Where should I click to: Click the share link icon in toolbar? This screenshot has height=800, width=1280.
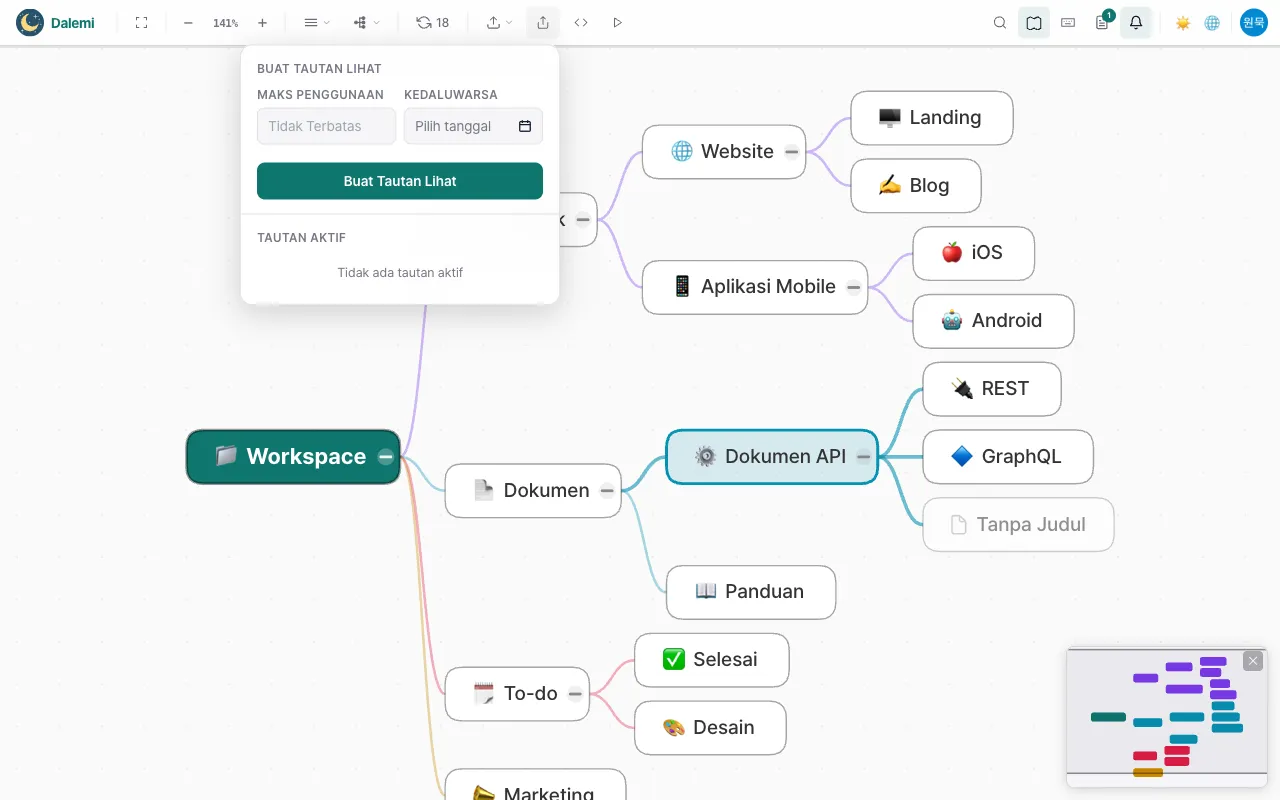(x=543, y=22)
